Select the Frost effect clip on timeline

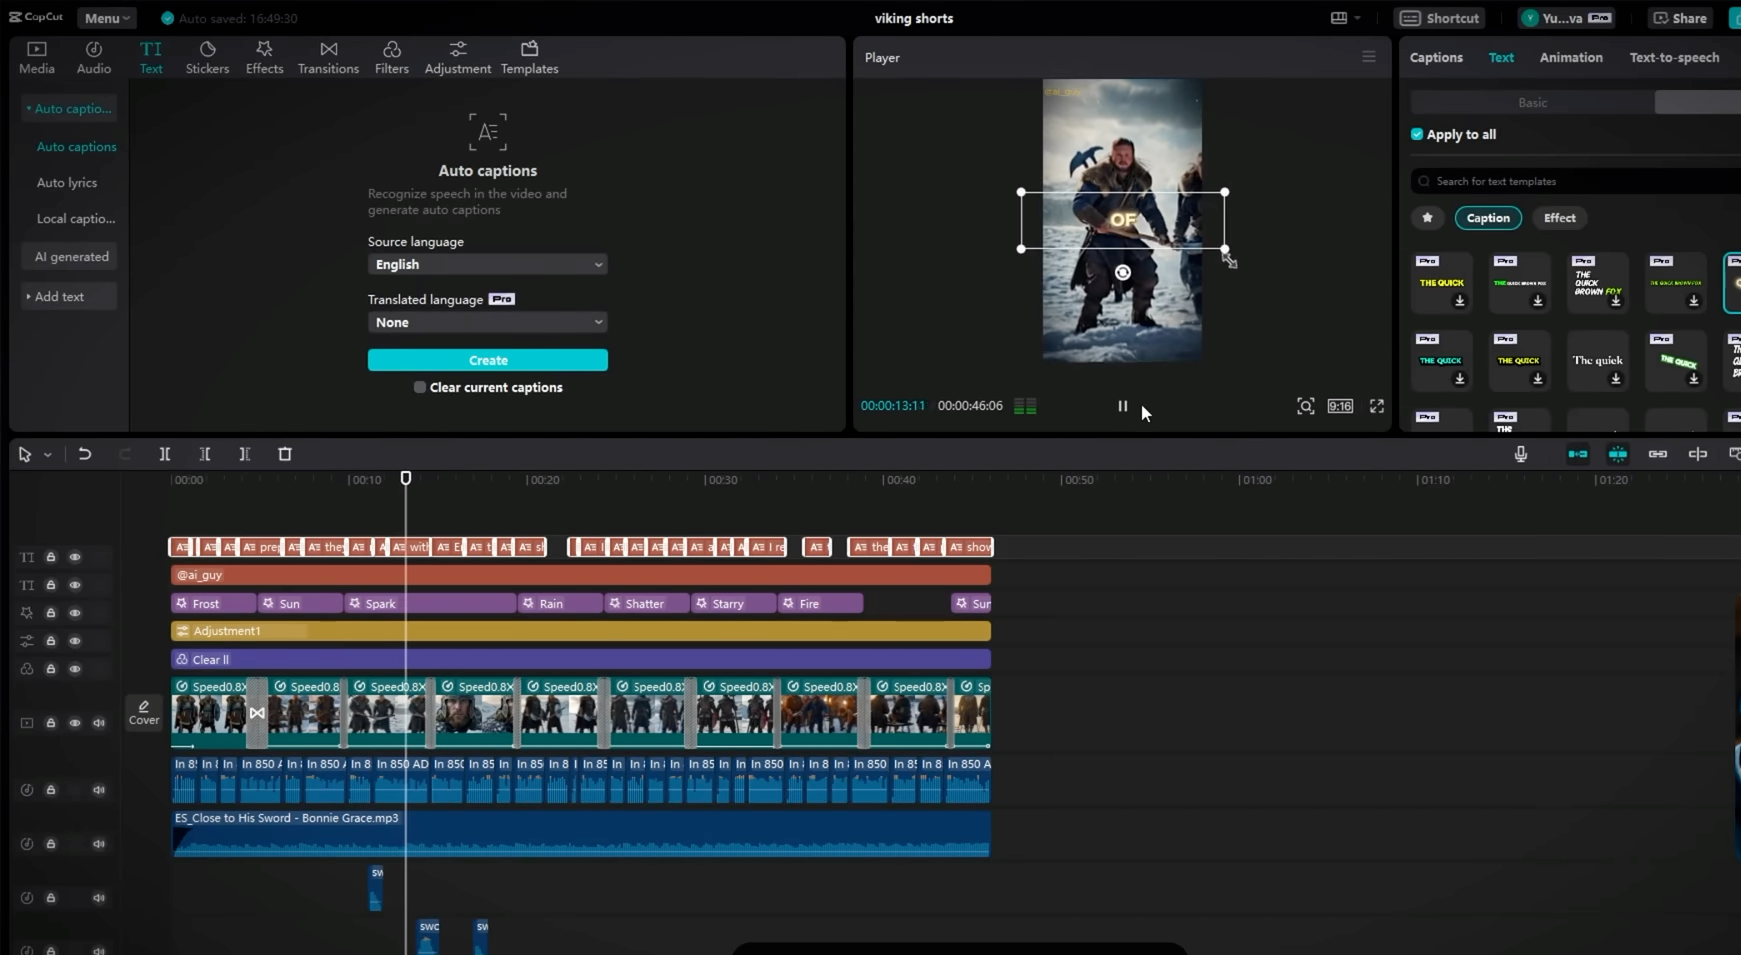[x=213, y=604]
